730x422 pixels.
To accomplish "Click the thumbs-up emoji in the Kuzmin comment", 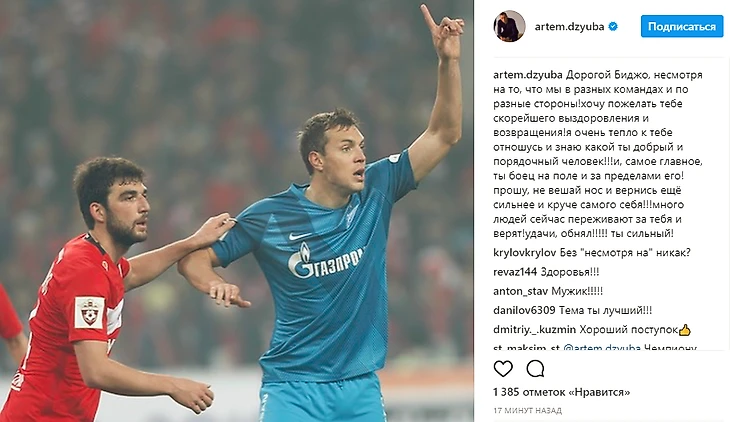I will click(x=685, y=330).
